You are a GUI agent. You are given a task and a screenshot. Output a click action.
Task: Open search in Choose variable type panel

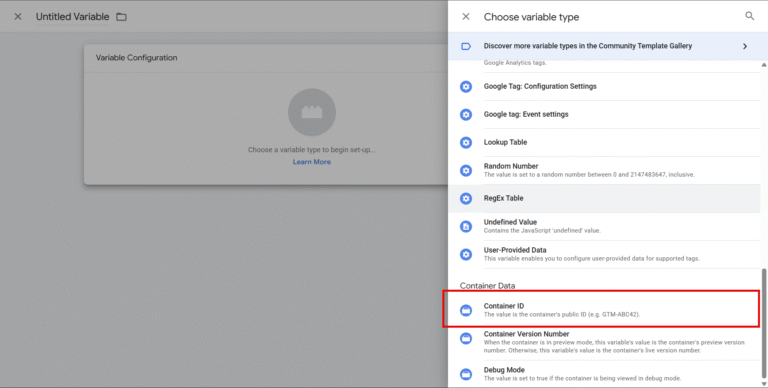pos(749,16)
